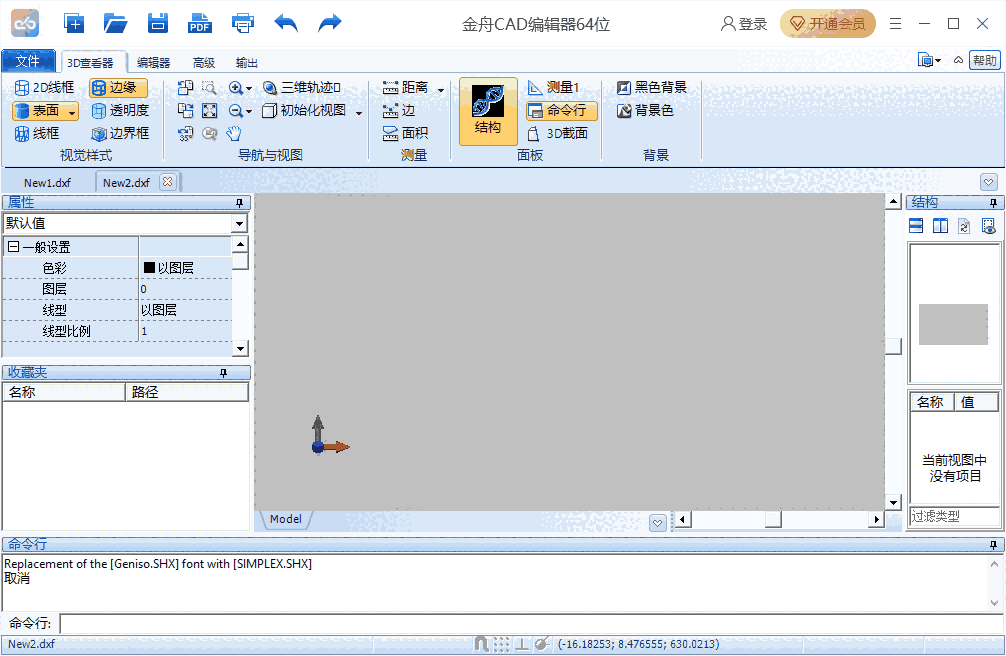Click the New file icon in title bar

pyautogui.click(x=74, y=24)
